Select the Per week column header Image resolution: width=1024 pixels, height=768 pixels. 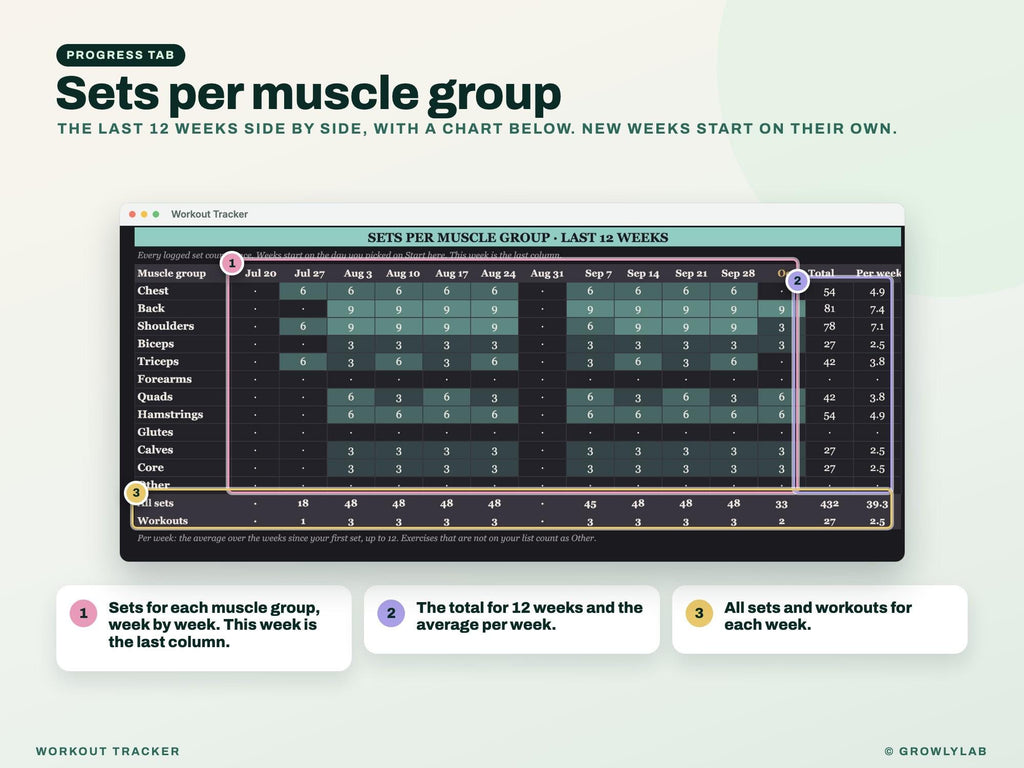tap(878, 273)
